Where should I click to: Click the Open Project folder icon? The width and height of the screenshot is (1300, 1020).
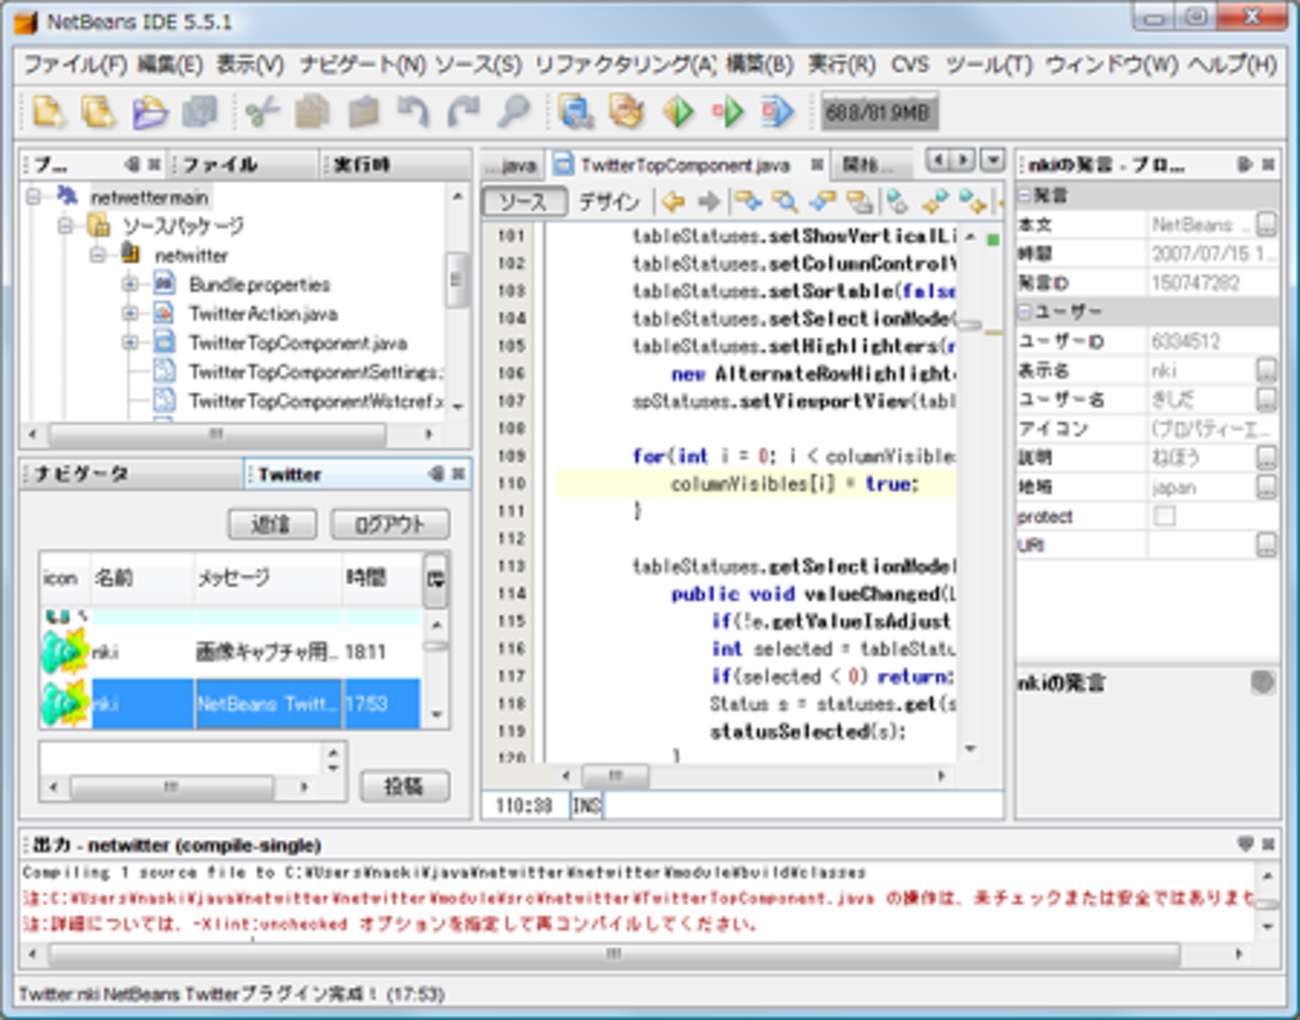(x=150, y=112)
